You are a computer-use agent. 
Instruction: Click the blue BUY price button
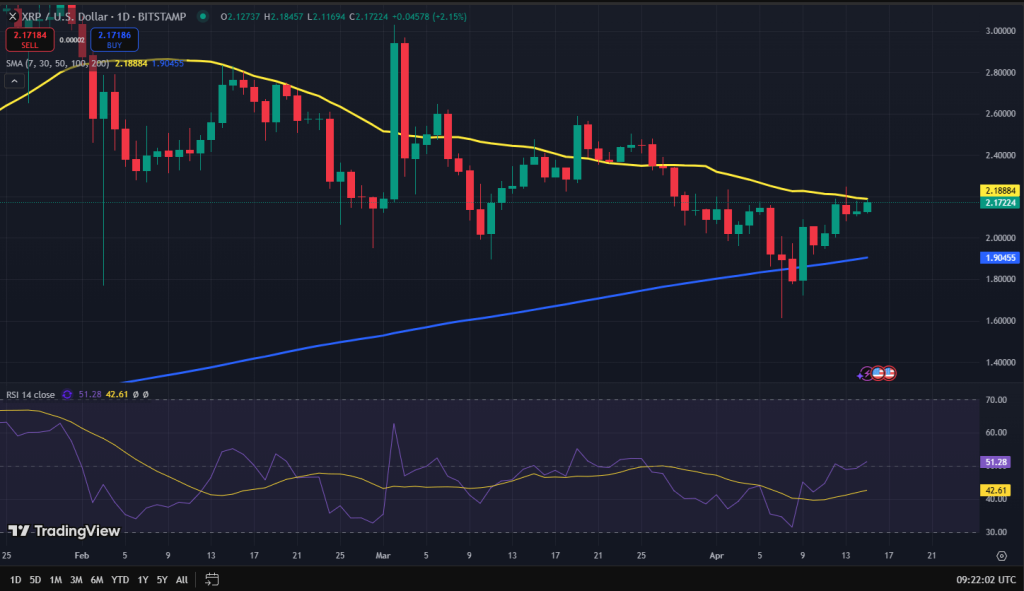114,40
